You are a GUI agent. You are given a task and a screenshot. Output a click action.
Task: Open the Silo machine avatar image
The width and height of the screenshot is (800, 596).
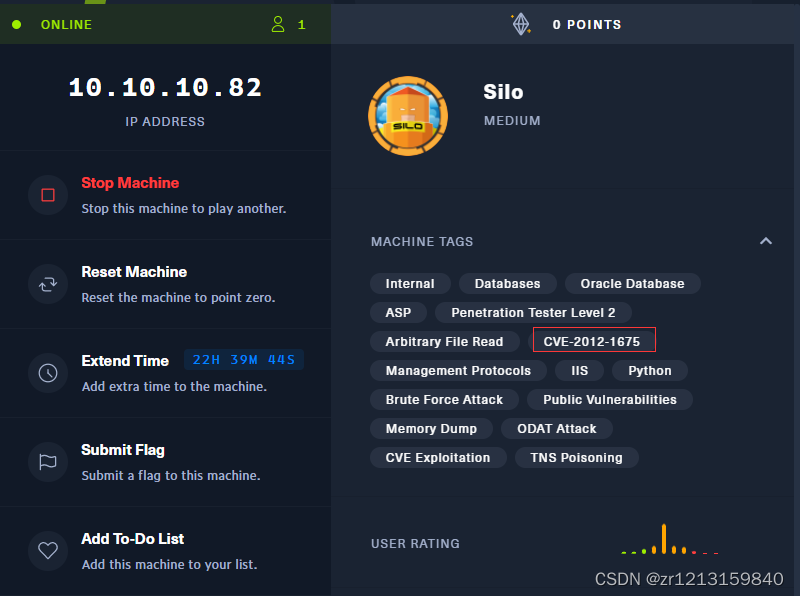(408, 116)
